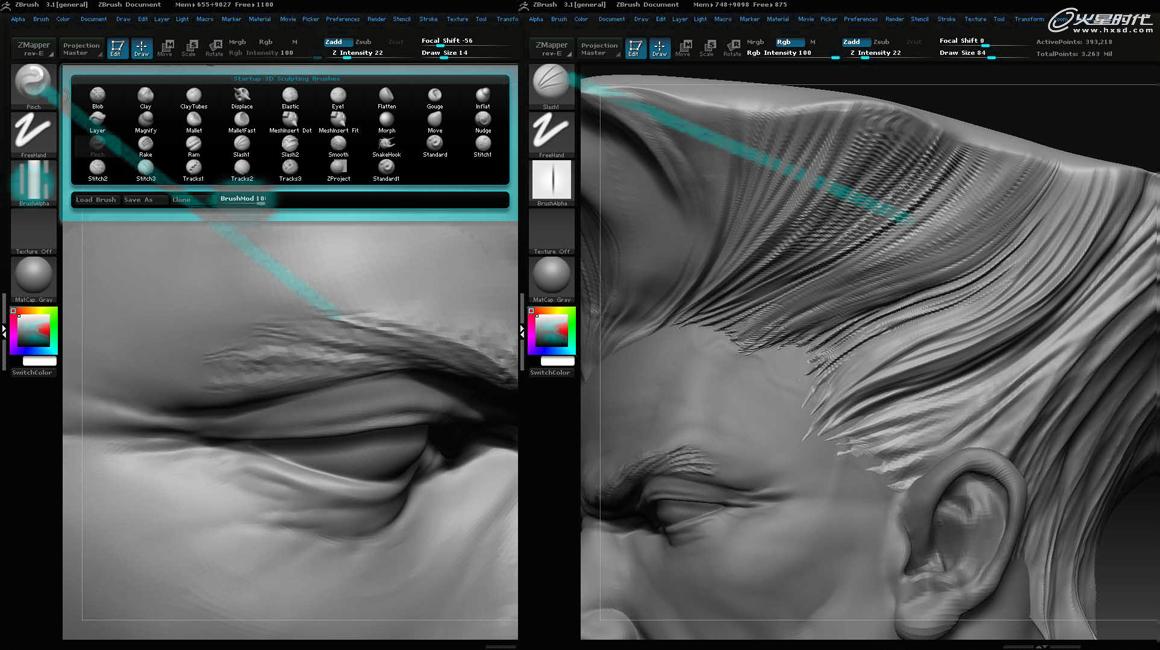Screen dimensions: 1160x650
Task: Enable Zsub in left window
Action: pos(363,42)
